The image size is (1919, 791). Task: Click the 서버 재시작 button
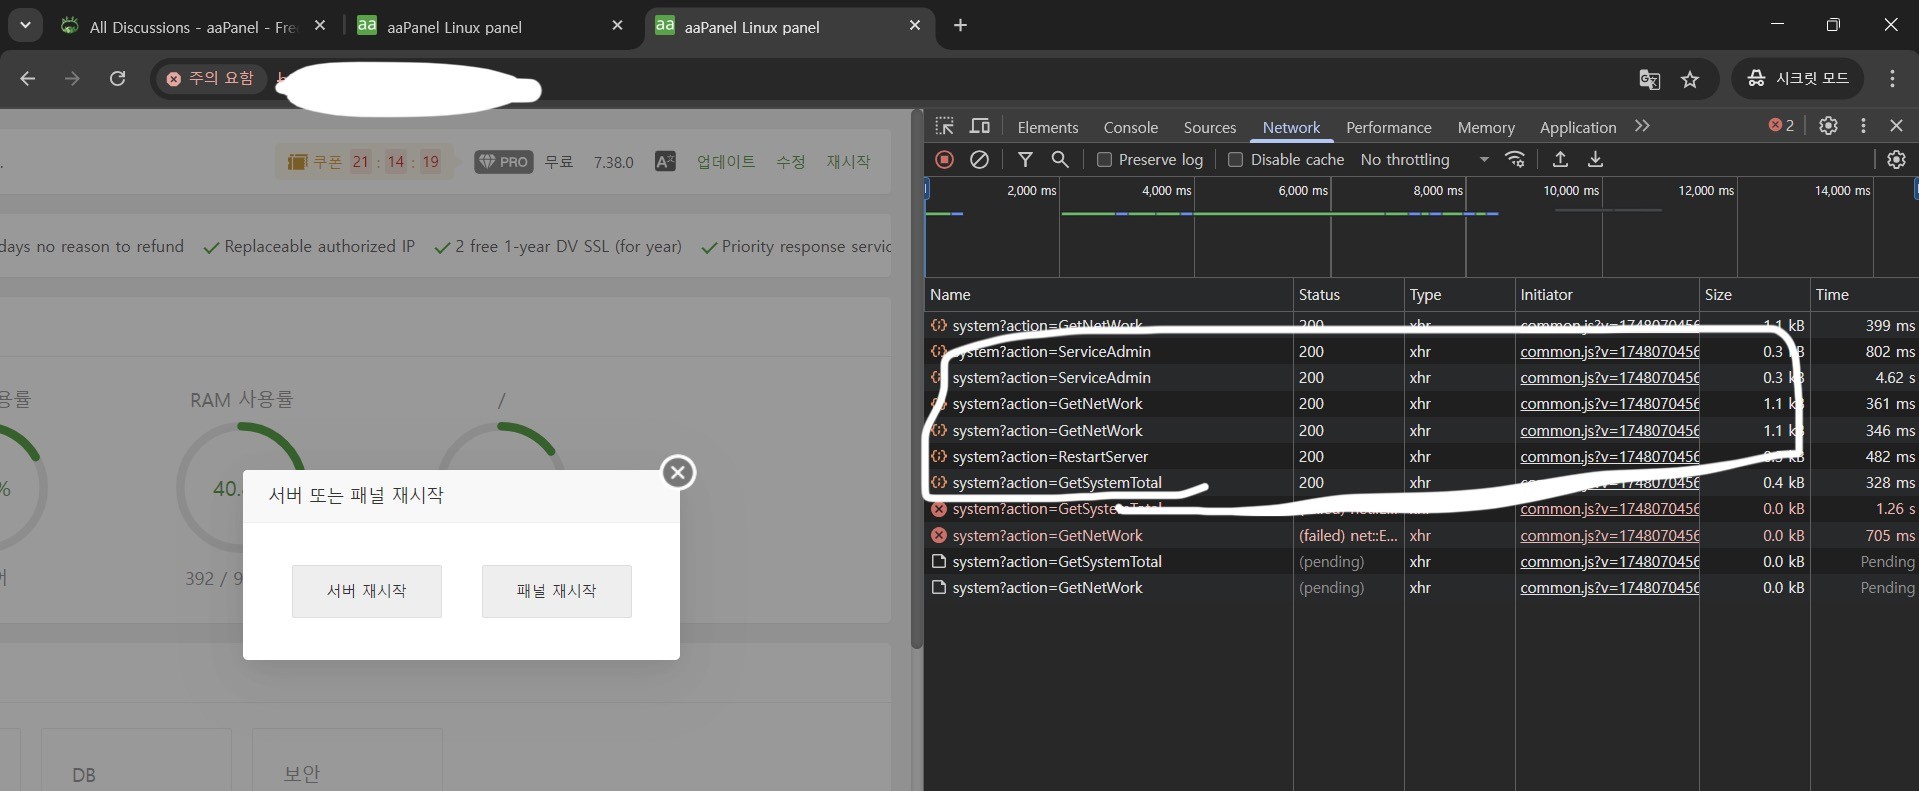tap(366, 591)
